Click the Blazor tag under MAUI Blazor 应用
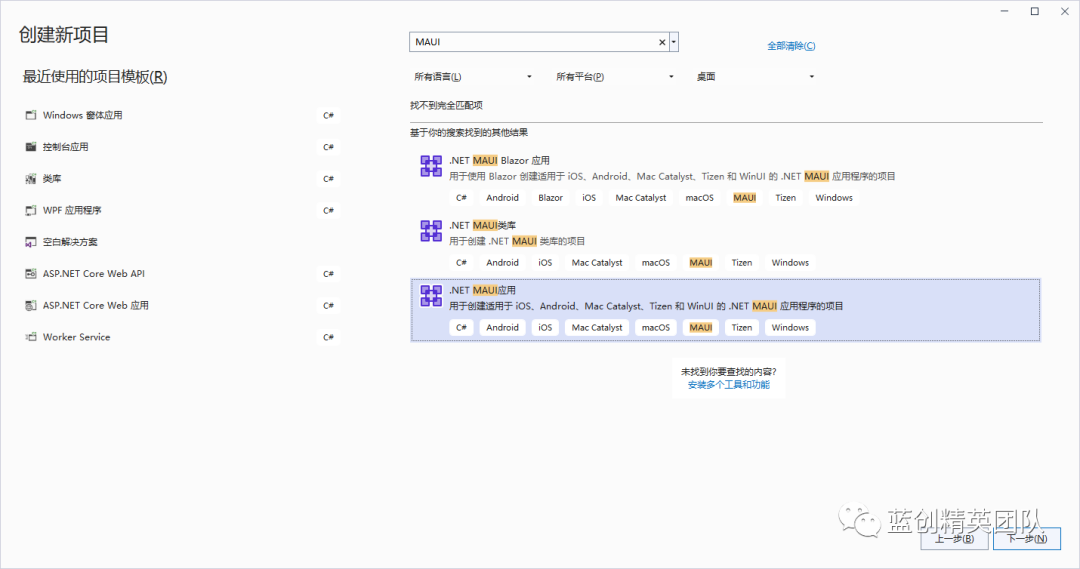The width and height of the screenshot is (1080, 569). 550,198
